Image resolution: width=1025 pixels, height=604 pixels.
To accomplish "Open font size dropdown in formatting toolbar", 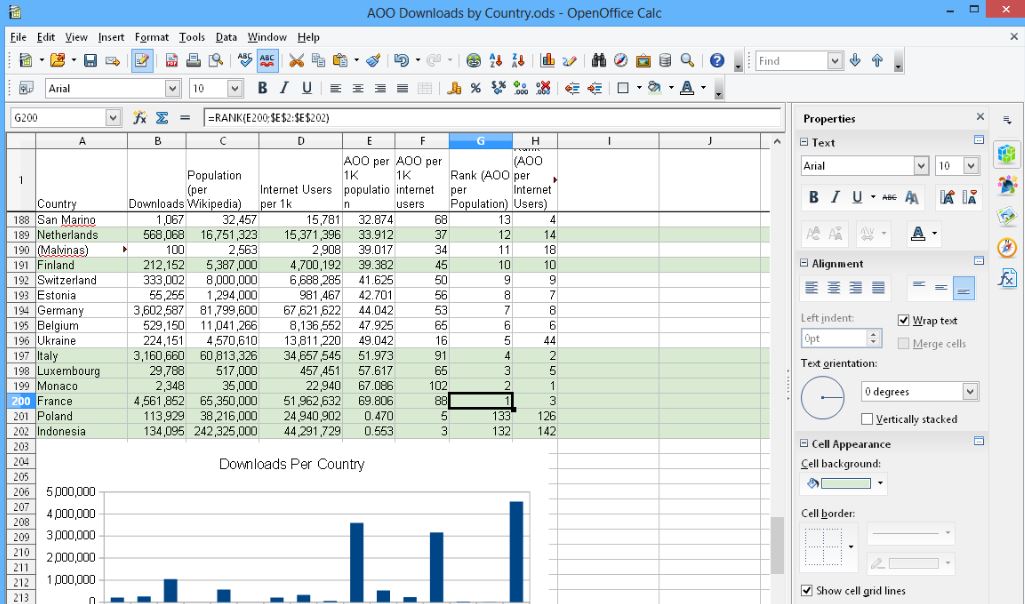I will click(235, 88).
